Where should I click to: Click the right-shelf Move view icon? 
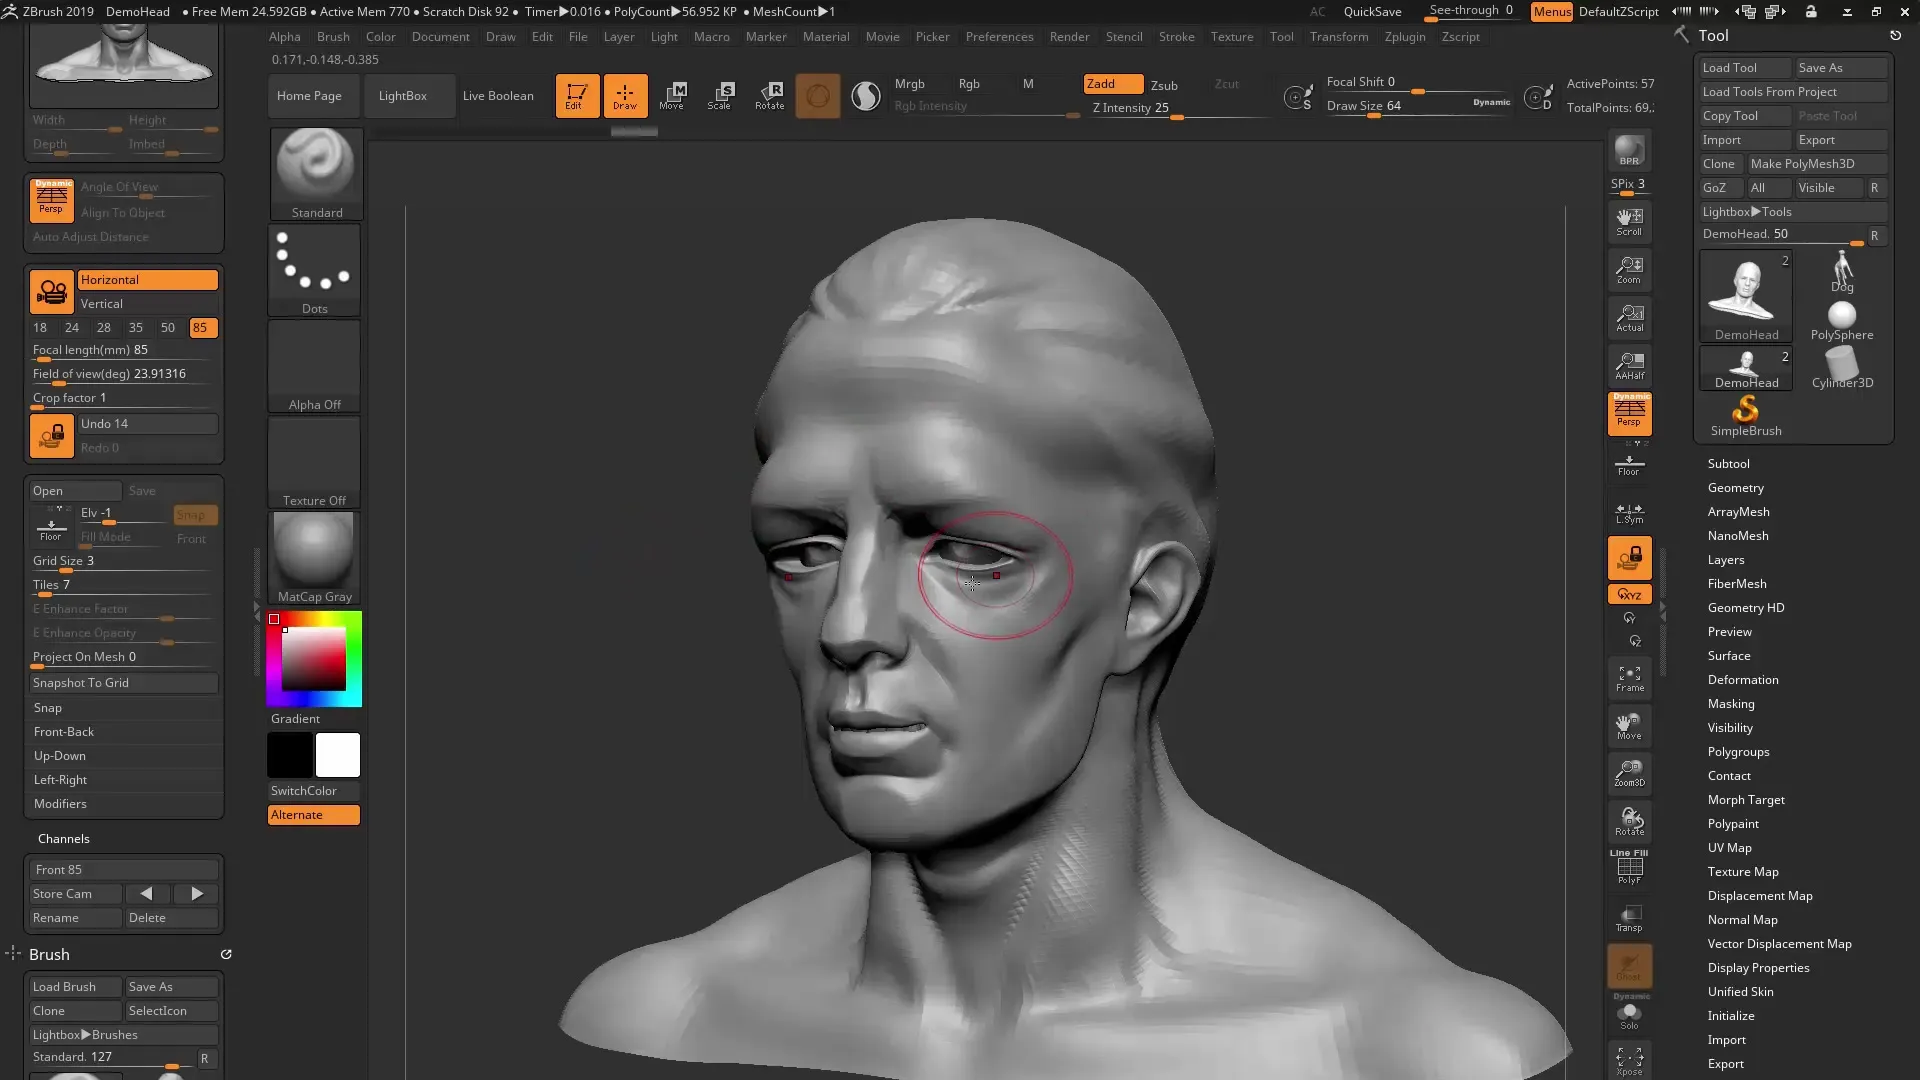point(1629,727)
